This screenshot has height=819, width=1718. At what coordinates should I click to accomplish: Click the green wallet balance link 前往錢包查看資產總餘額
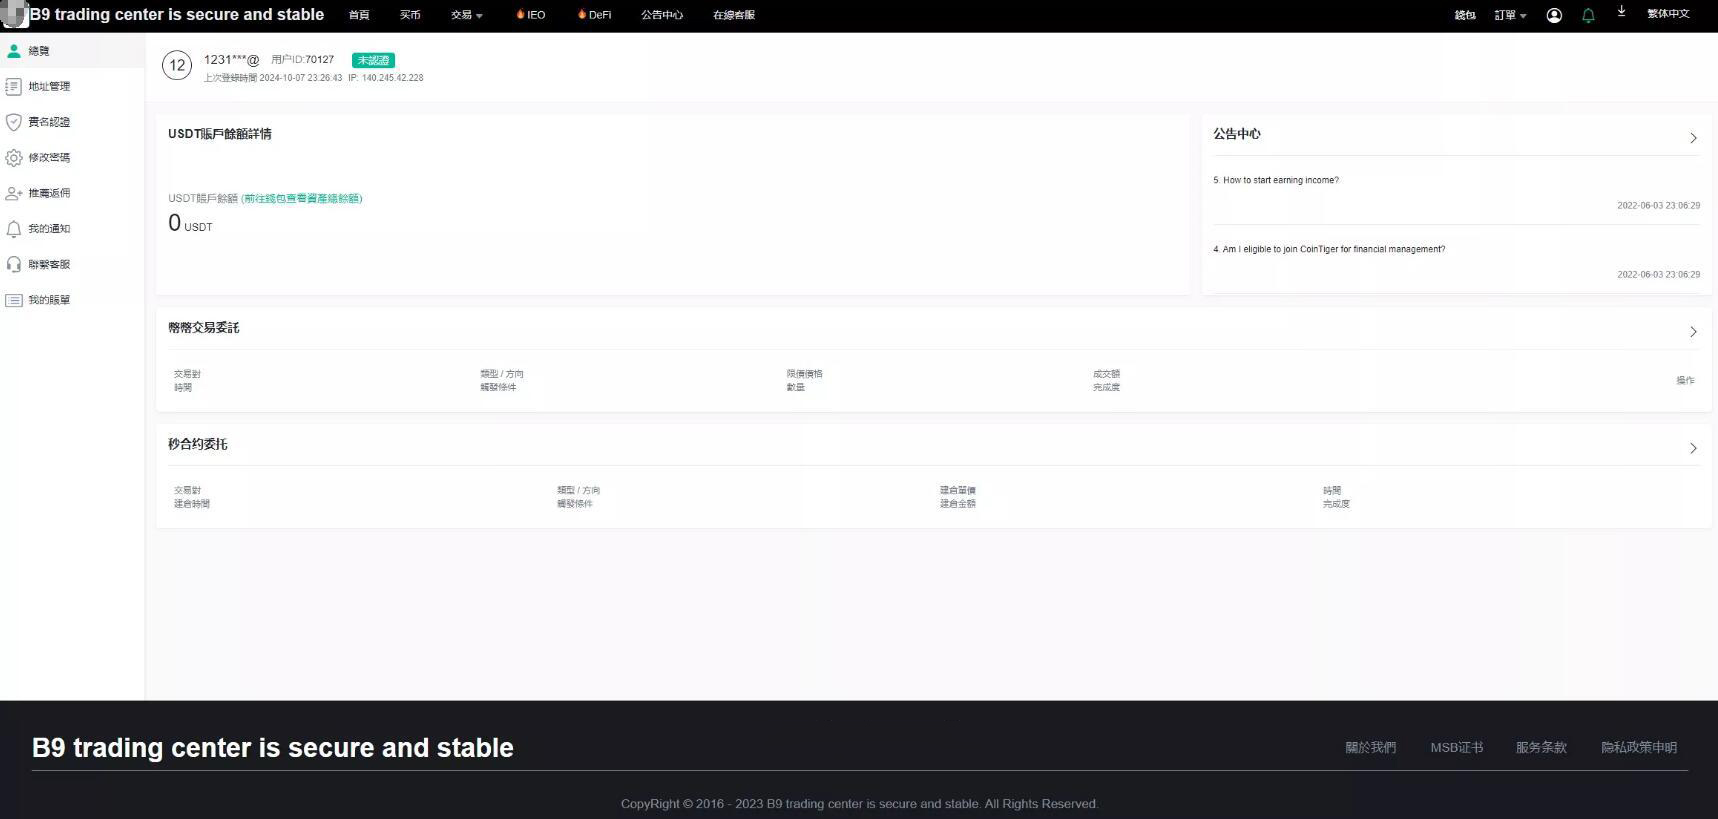click(302, 199)
